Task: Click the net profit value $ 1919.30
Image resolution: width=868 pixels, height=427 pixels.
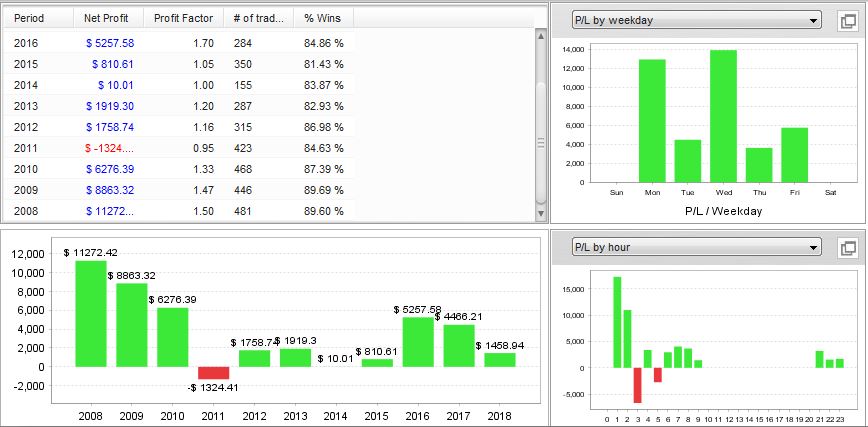Action: 110,106
